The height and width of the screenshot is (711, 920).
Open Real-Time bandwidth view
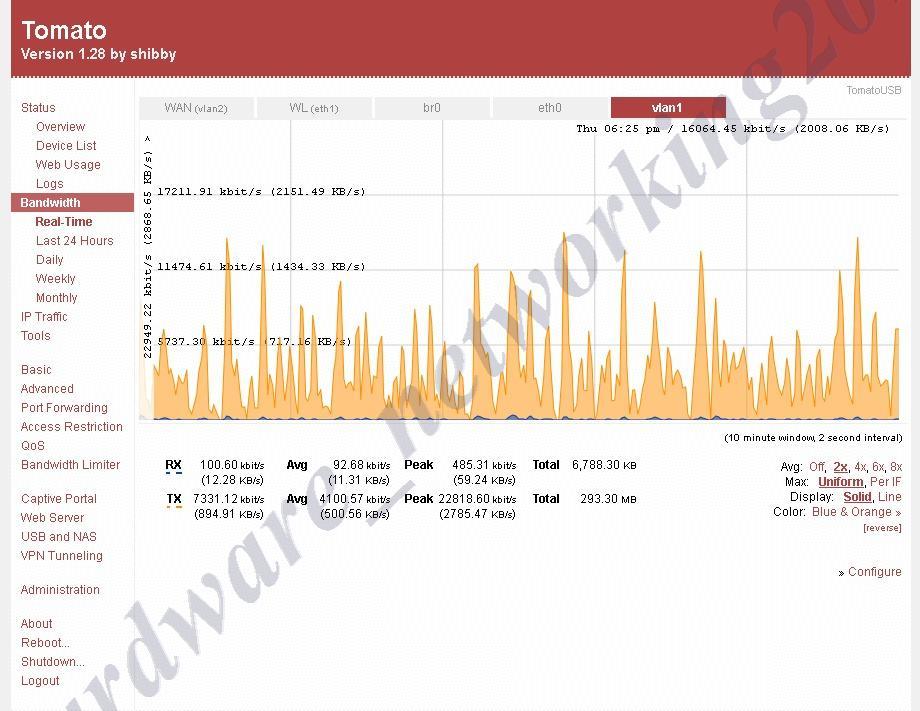tap(64, 222)
